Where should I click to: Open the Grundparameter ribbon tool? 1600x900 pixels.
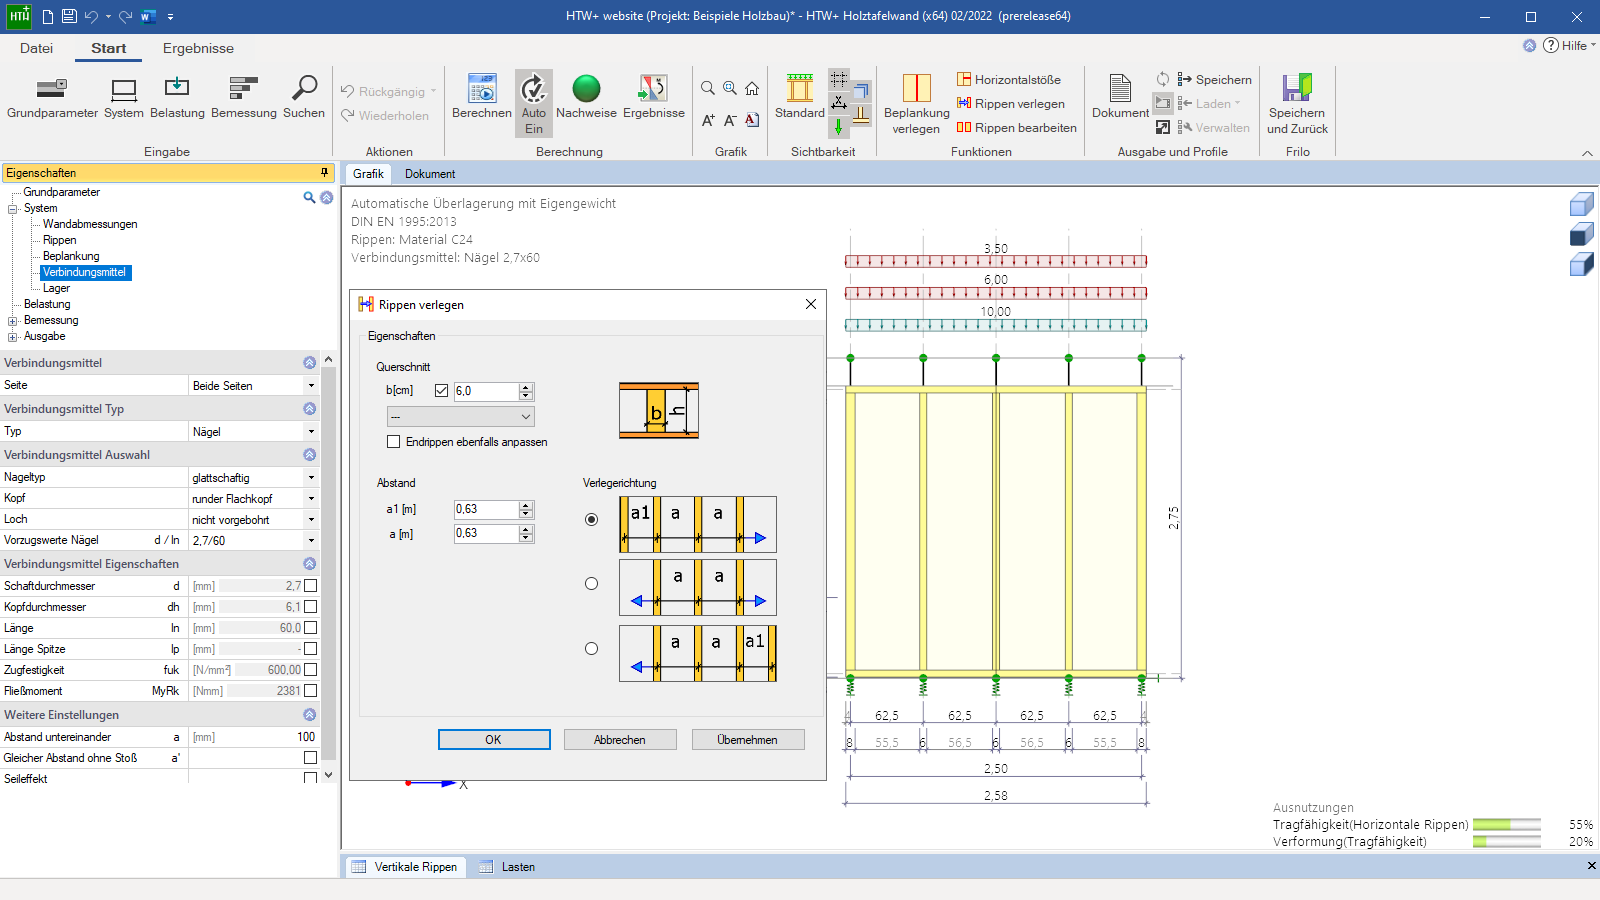[x=52, y=97]
